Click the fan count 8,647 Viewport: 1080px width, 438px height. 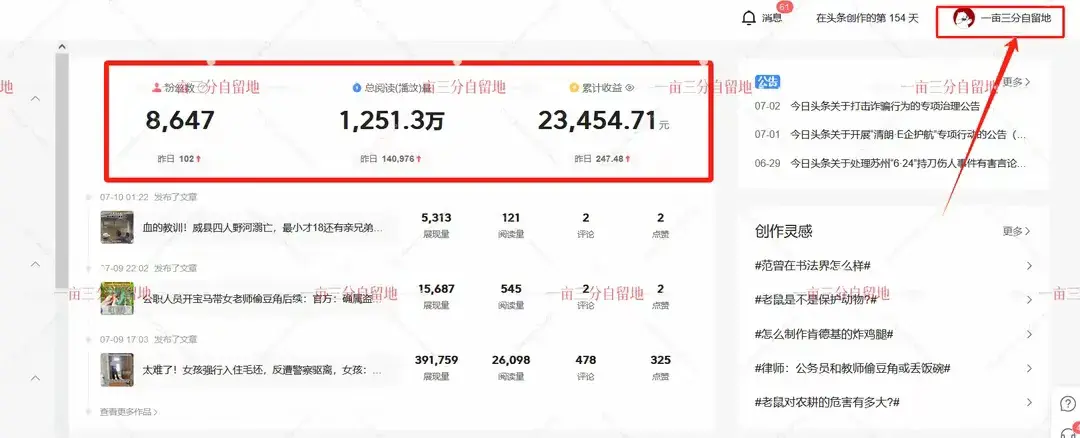coord(180,121)
